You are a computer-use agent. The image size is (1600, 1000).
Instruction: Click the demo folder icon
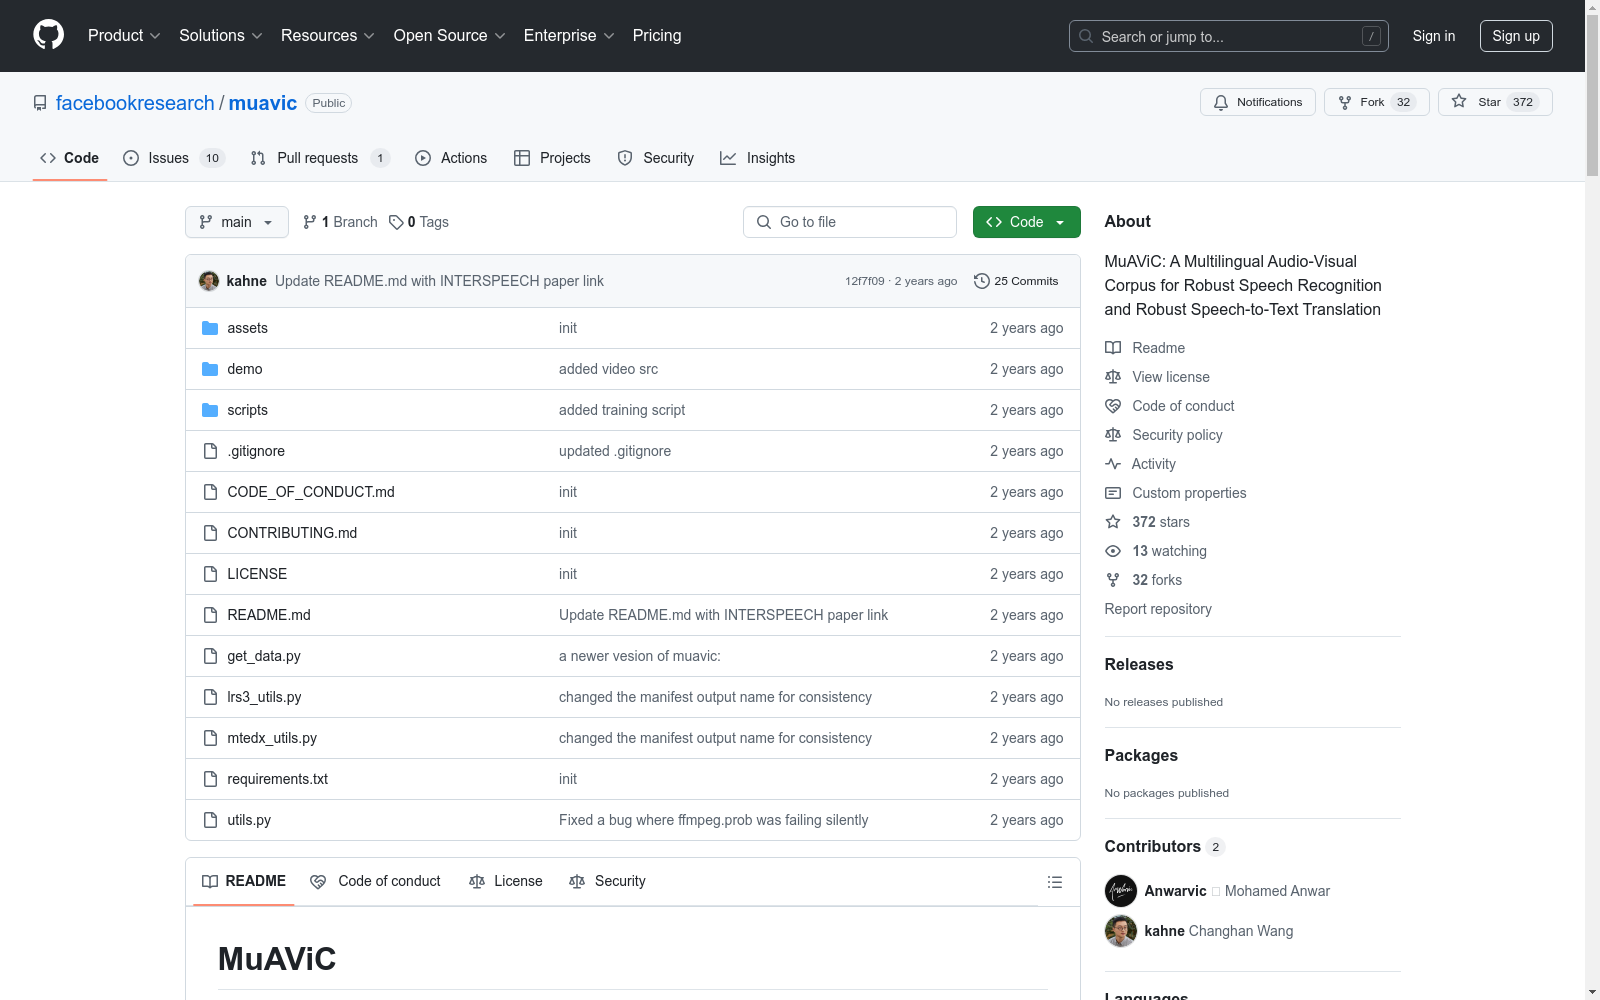tap(210, 369)
